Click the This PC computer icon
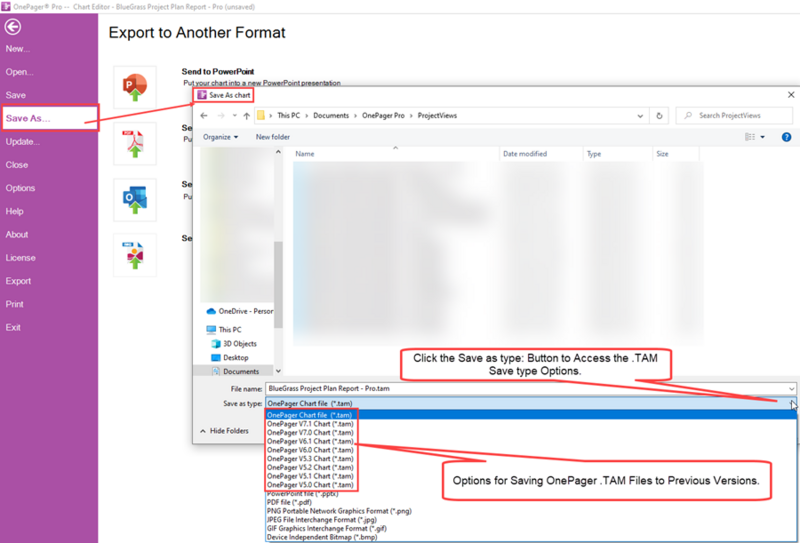 click(x=211, y=330)
